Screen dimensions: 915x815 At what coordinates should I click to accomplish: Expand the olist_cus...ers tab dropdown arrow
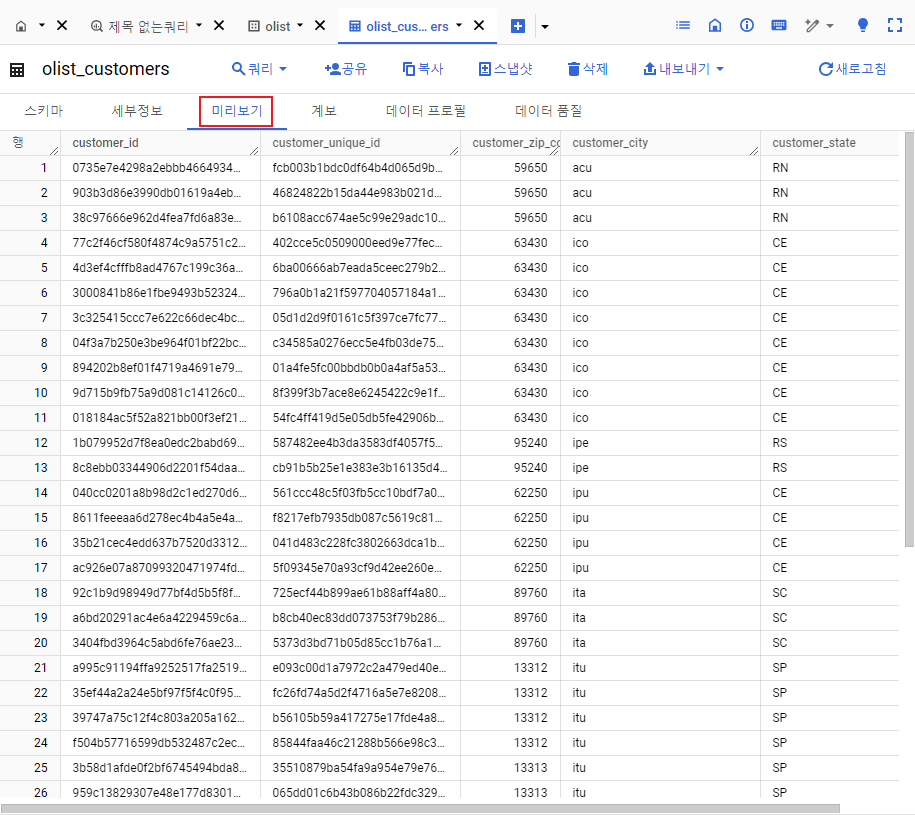point(459,26)
